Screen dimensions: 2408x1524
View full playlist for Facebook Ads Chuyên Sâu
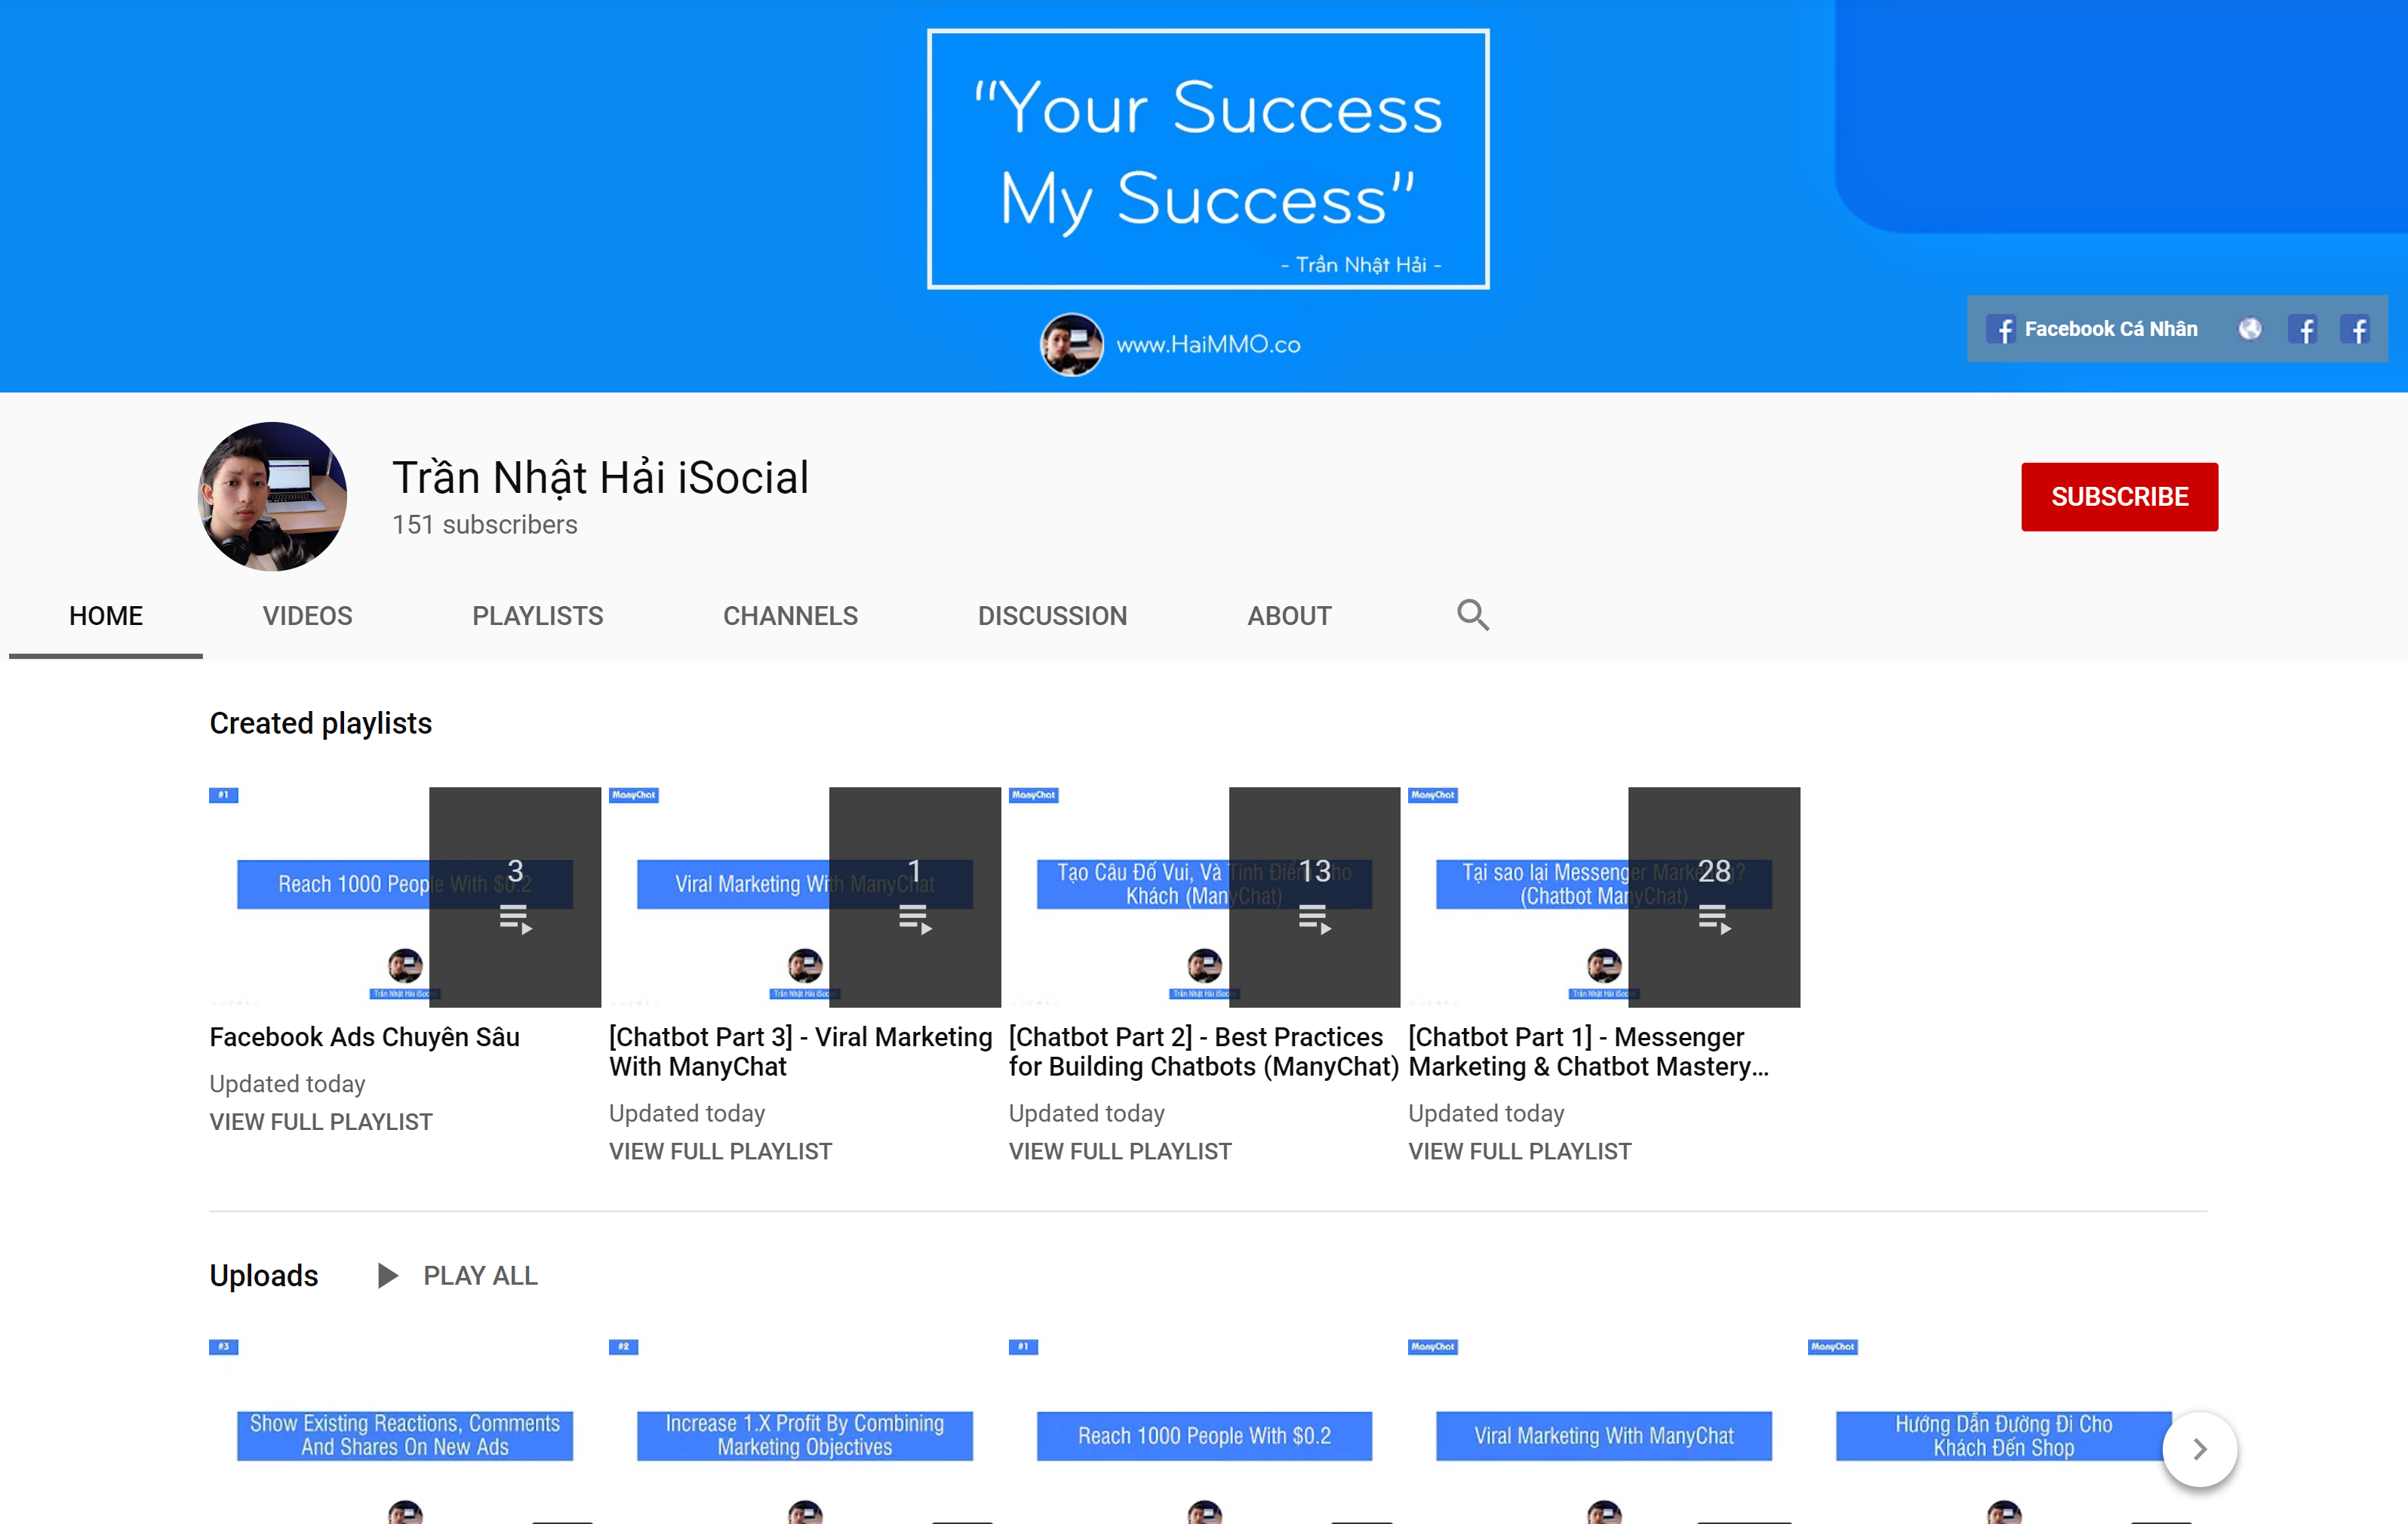321,1122
